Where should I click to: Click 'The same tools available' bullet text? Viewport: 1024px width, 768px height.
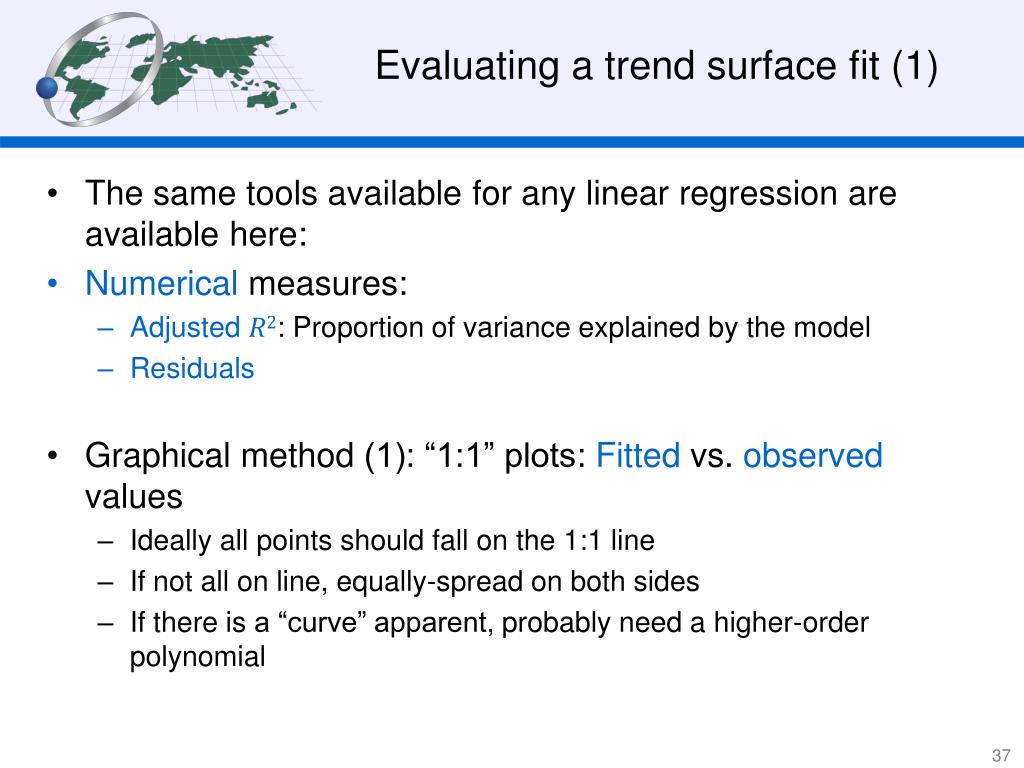(x=490, y=214)
